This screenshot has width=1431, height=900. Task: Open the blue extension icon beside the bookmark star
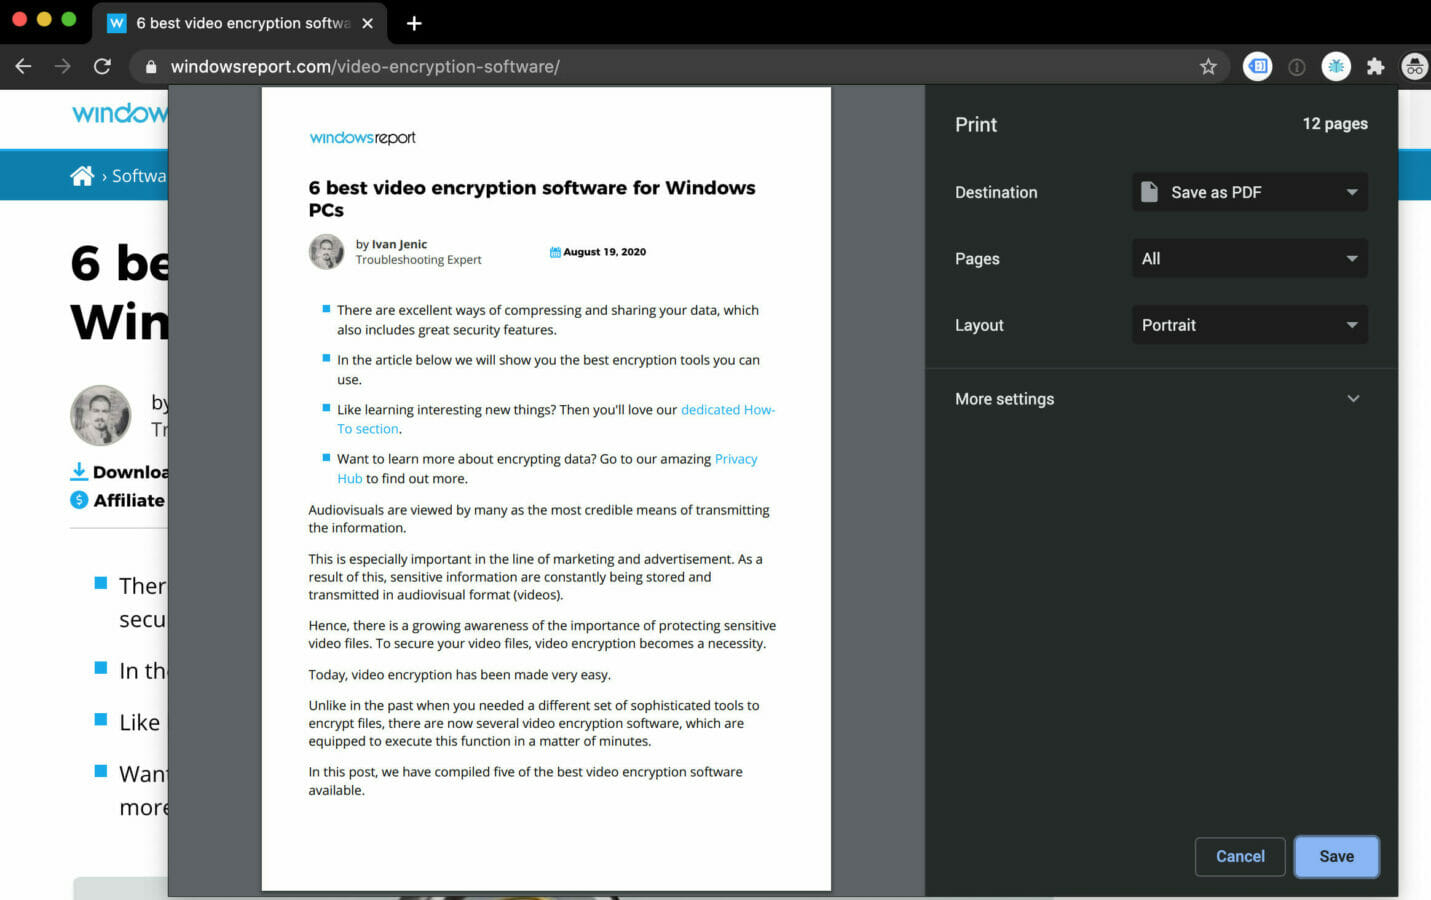click(1257, 66)
